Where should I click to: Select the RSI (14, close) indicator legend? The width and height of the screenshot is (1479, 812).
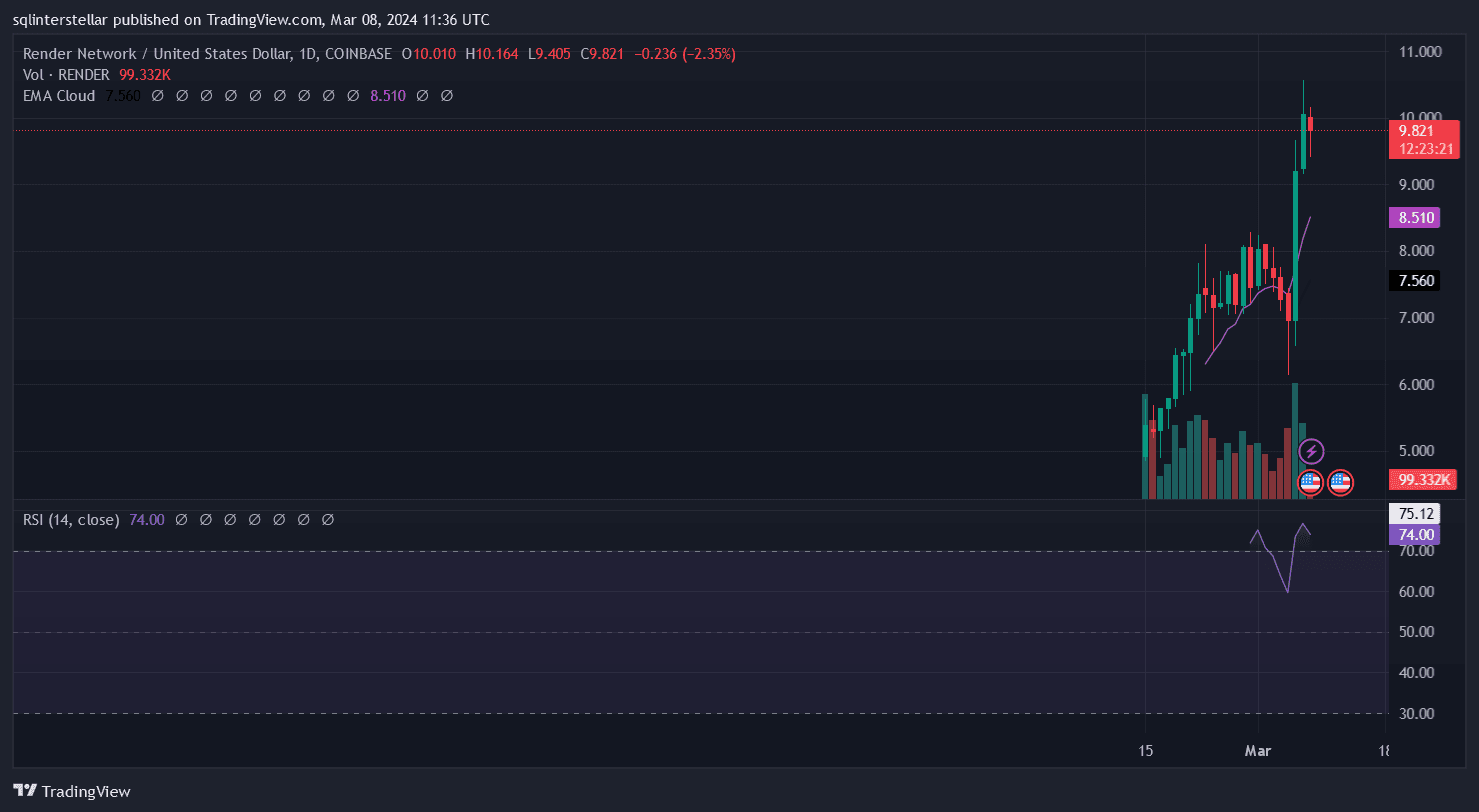(71, 520)
